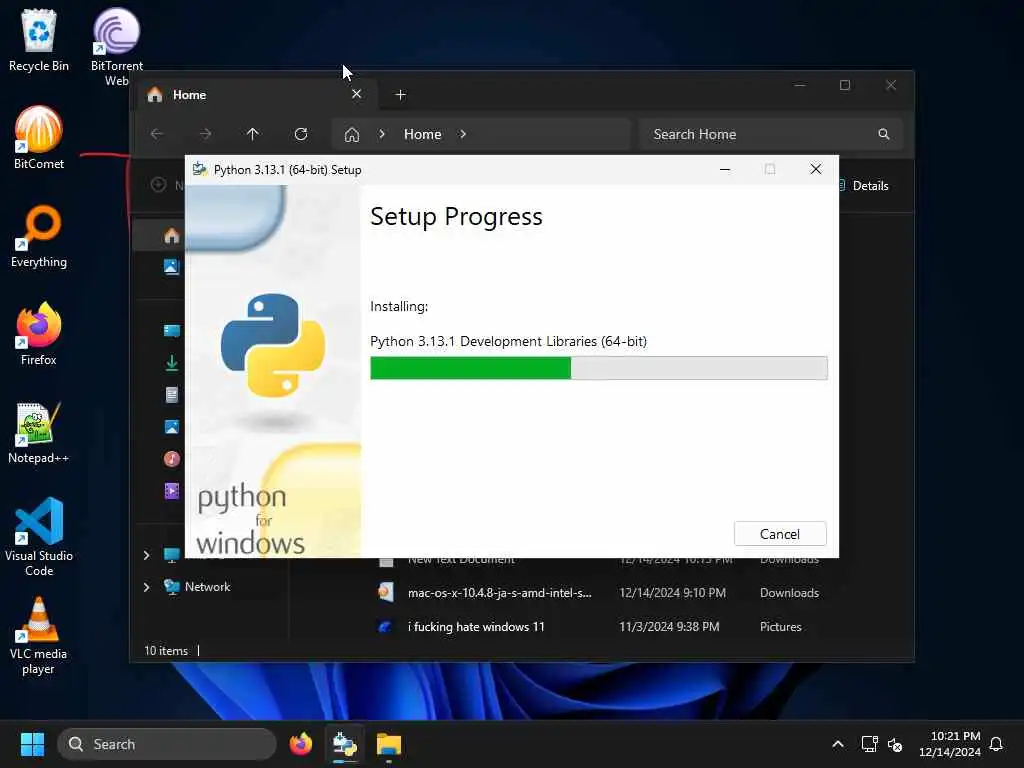This screenshot has height=768, width=1024.
Task: Select the Videos quick access icon in the sidebar
Action: 172,490
